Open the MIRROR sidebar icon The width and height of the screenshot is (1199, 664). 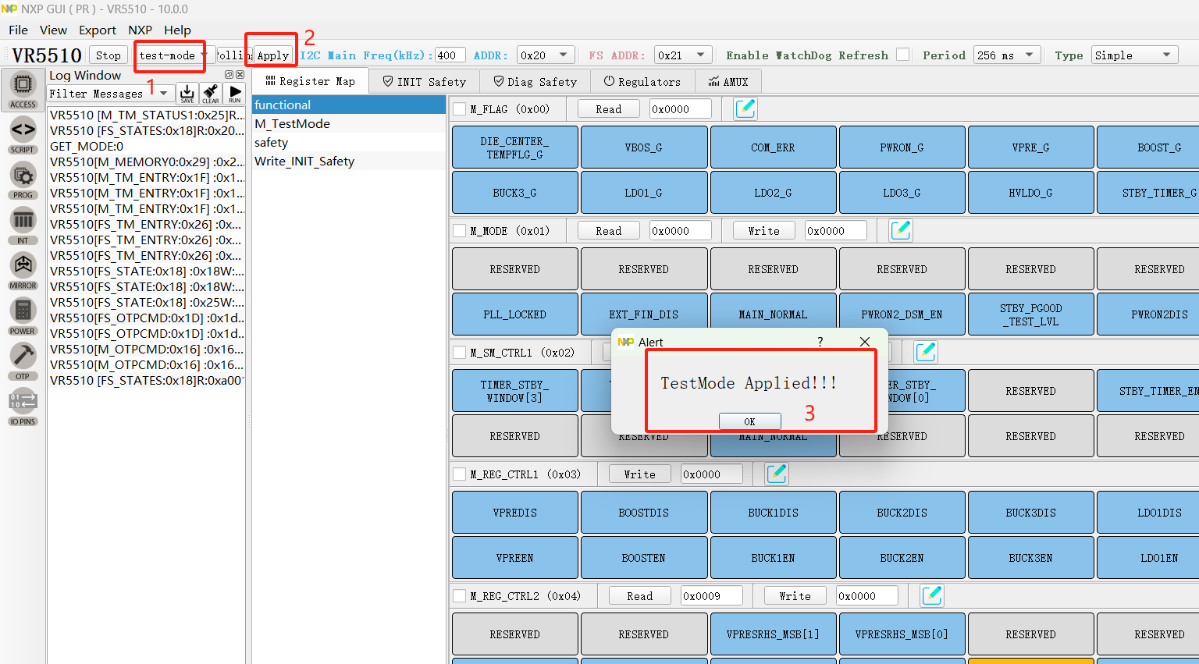pyautogui.click(x=23, y=269)
